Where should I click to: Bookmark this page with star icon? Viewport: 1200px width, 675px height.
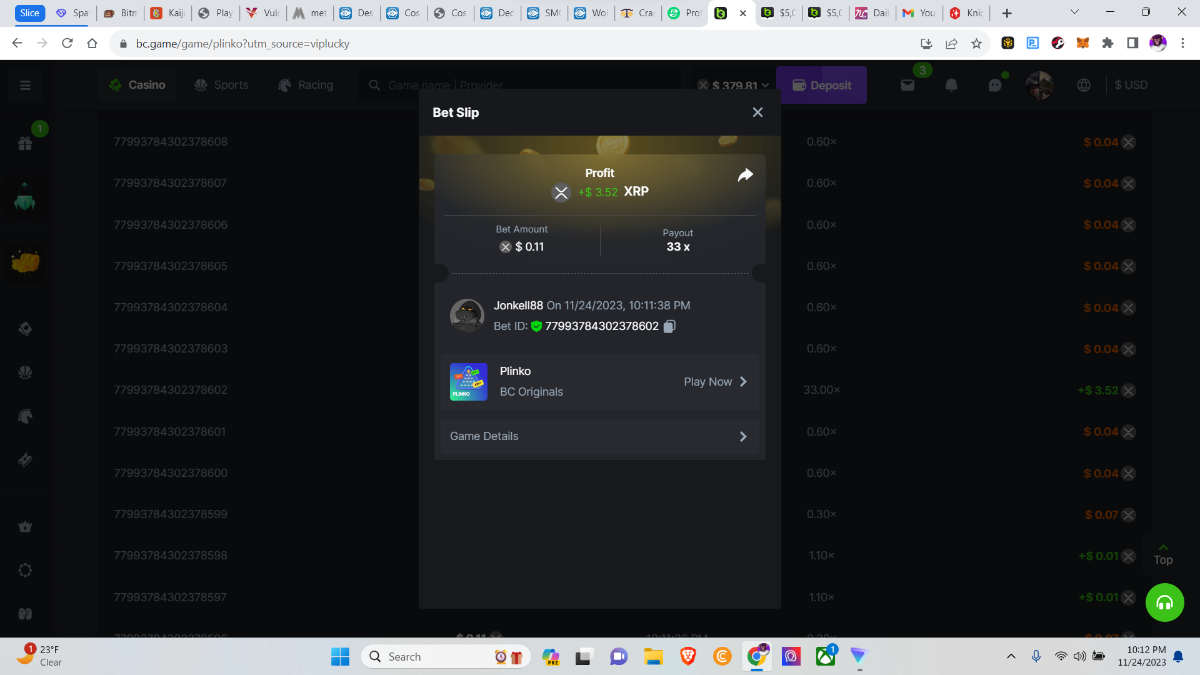tap(976, 44)
